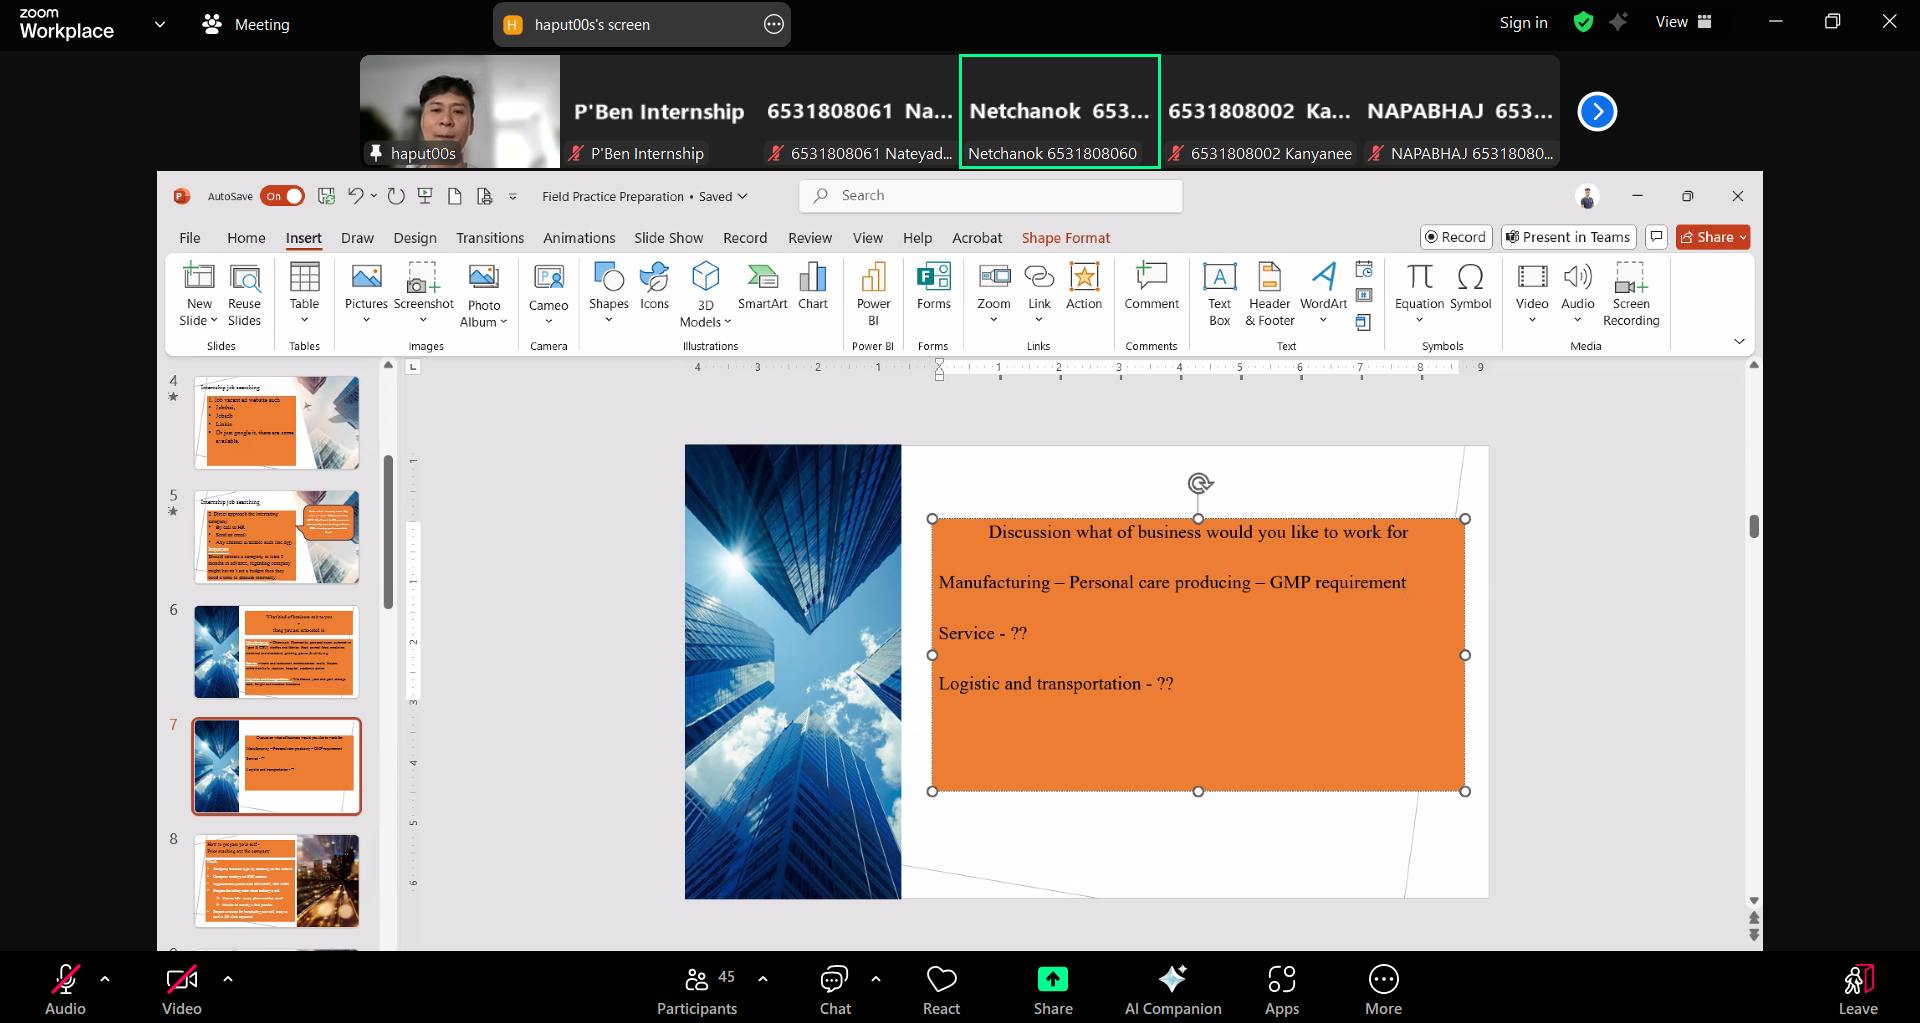
Task: Switch to the Design tab
Action: click(415, 238)
